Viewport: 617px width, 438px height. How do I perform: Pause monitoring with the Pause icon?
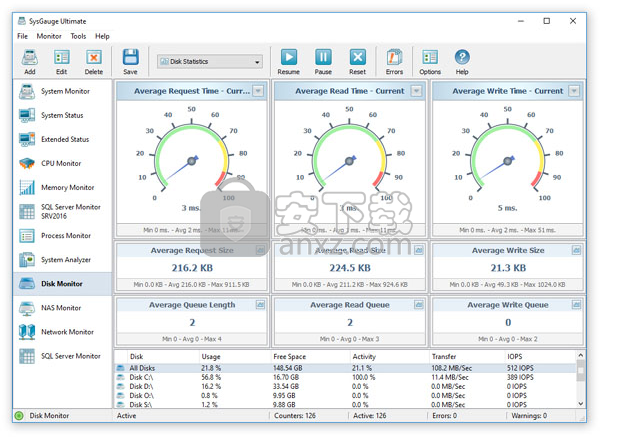pyautogui.click(x=323, y=57)
